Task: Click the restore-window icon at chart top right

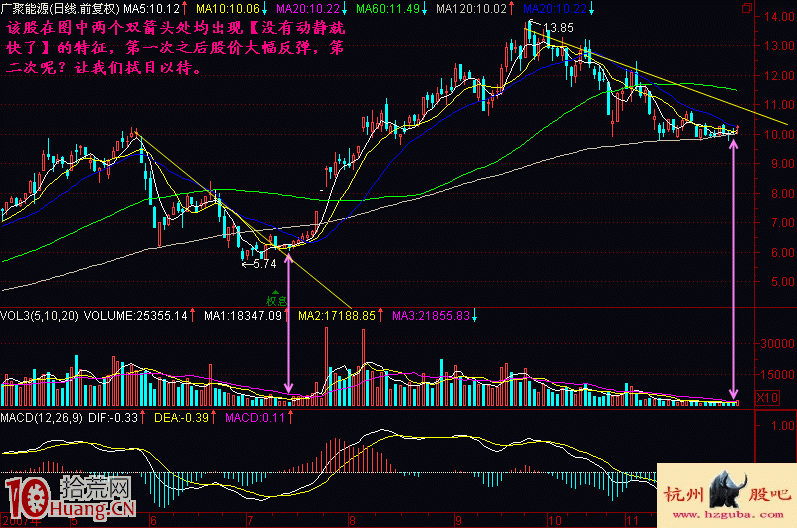Action: pos(747,8)
